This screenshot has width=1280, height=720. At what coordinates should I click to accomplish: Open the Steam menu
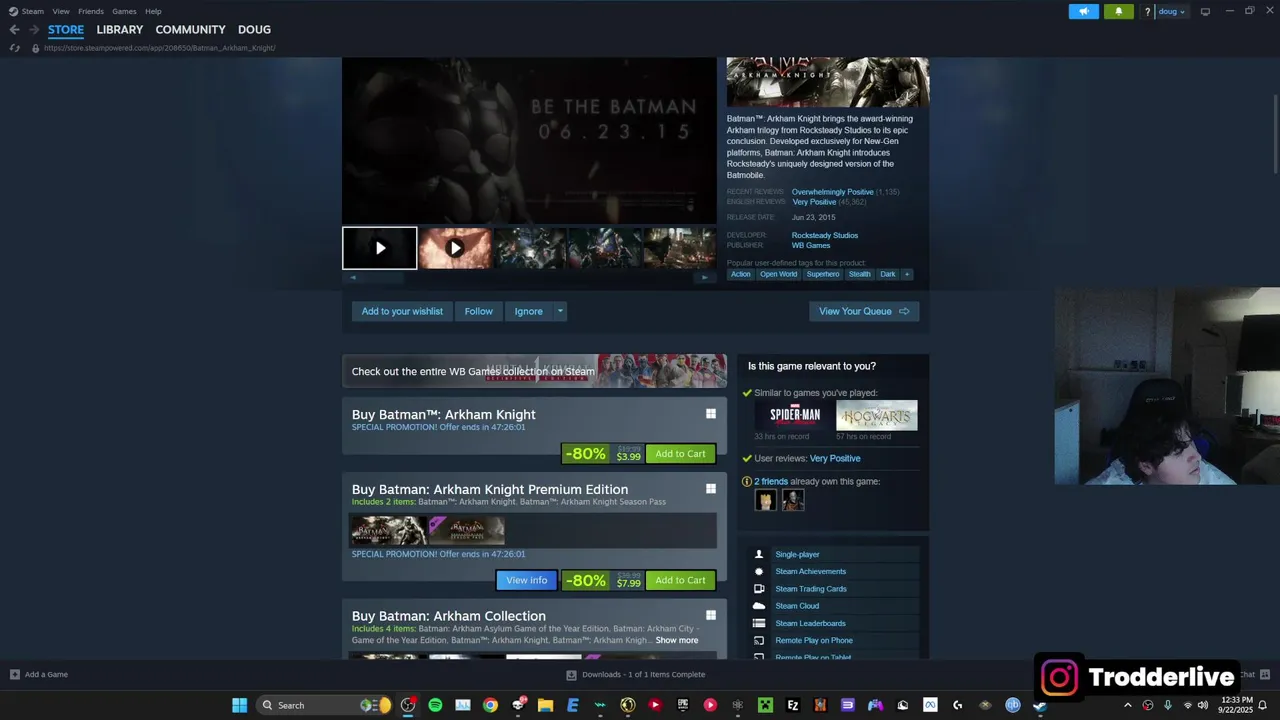click(33, 11)
